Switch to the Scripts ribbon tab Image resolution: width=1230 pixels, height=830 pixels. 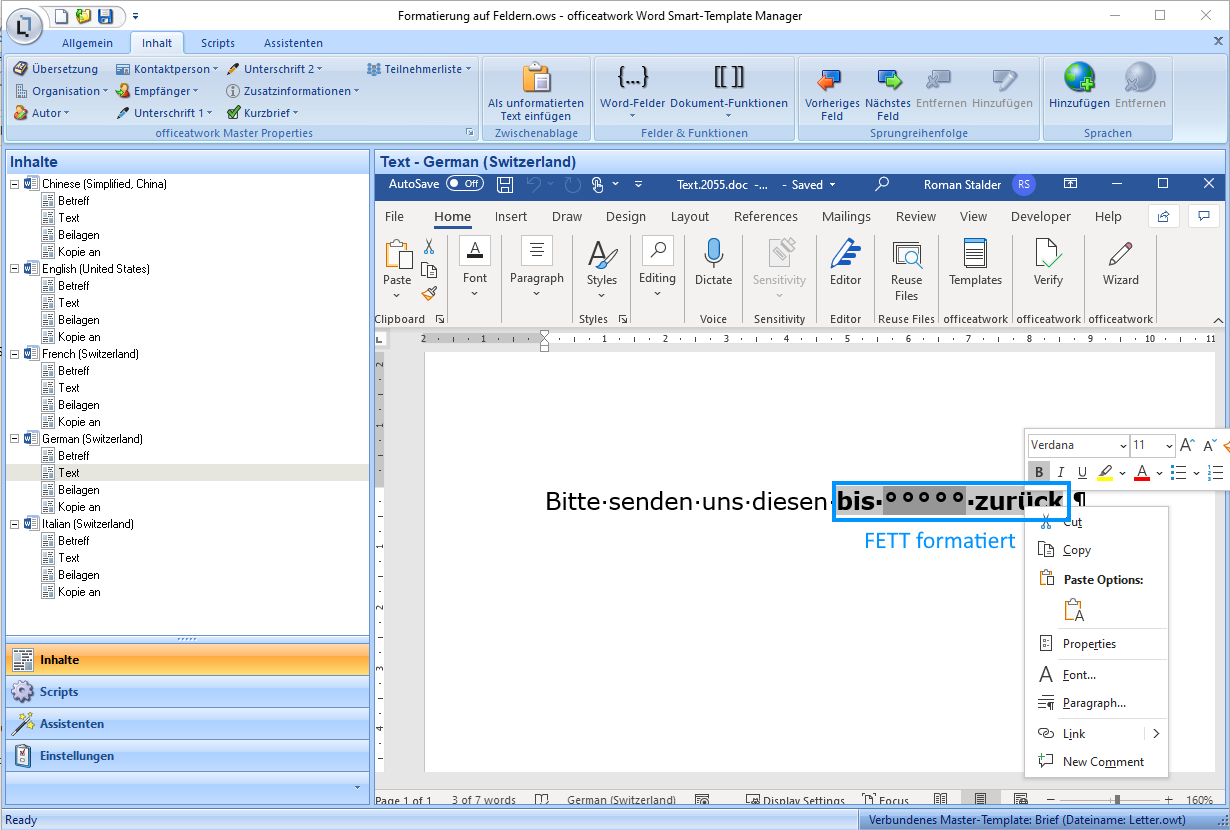tap(218, 43)
